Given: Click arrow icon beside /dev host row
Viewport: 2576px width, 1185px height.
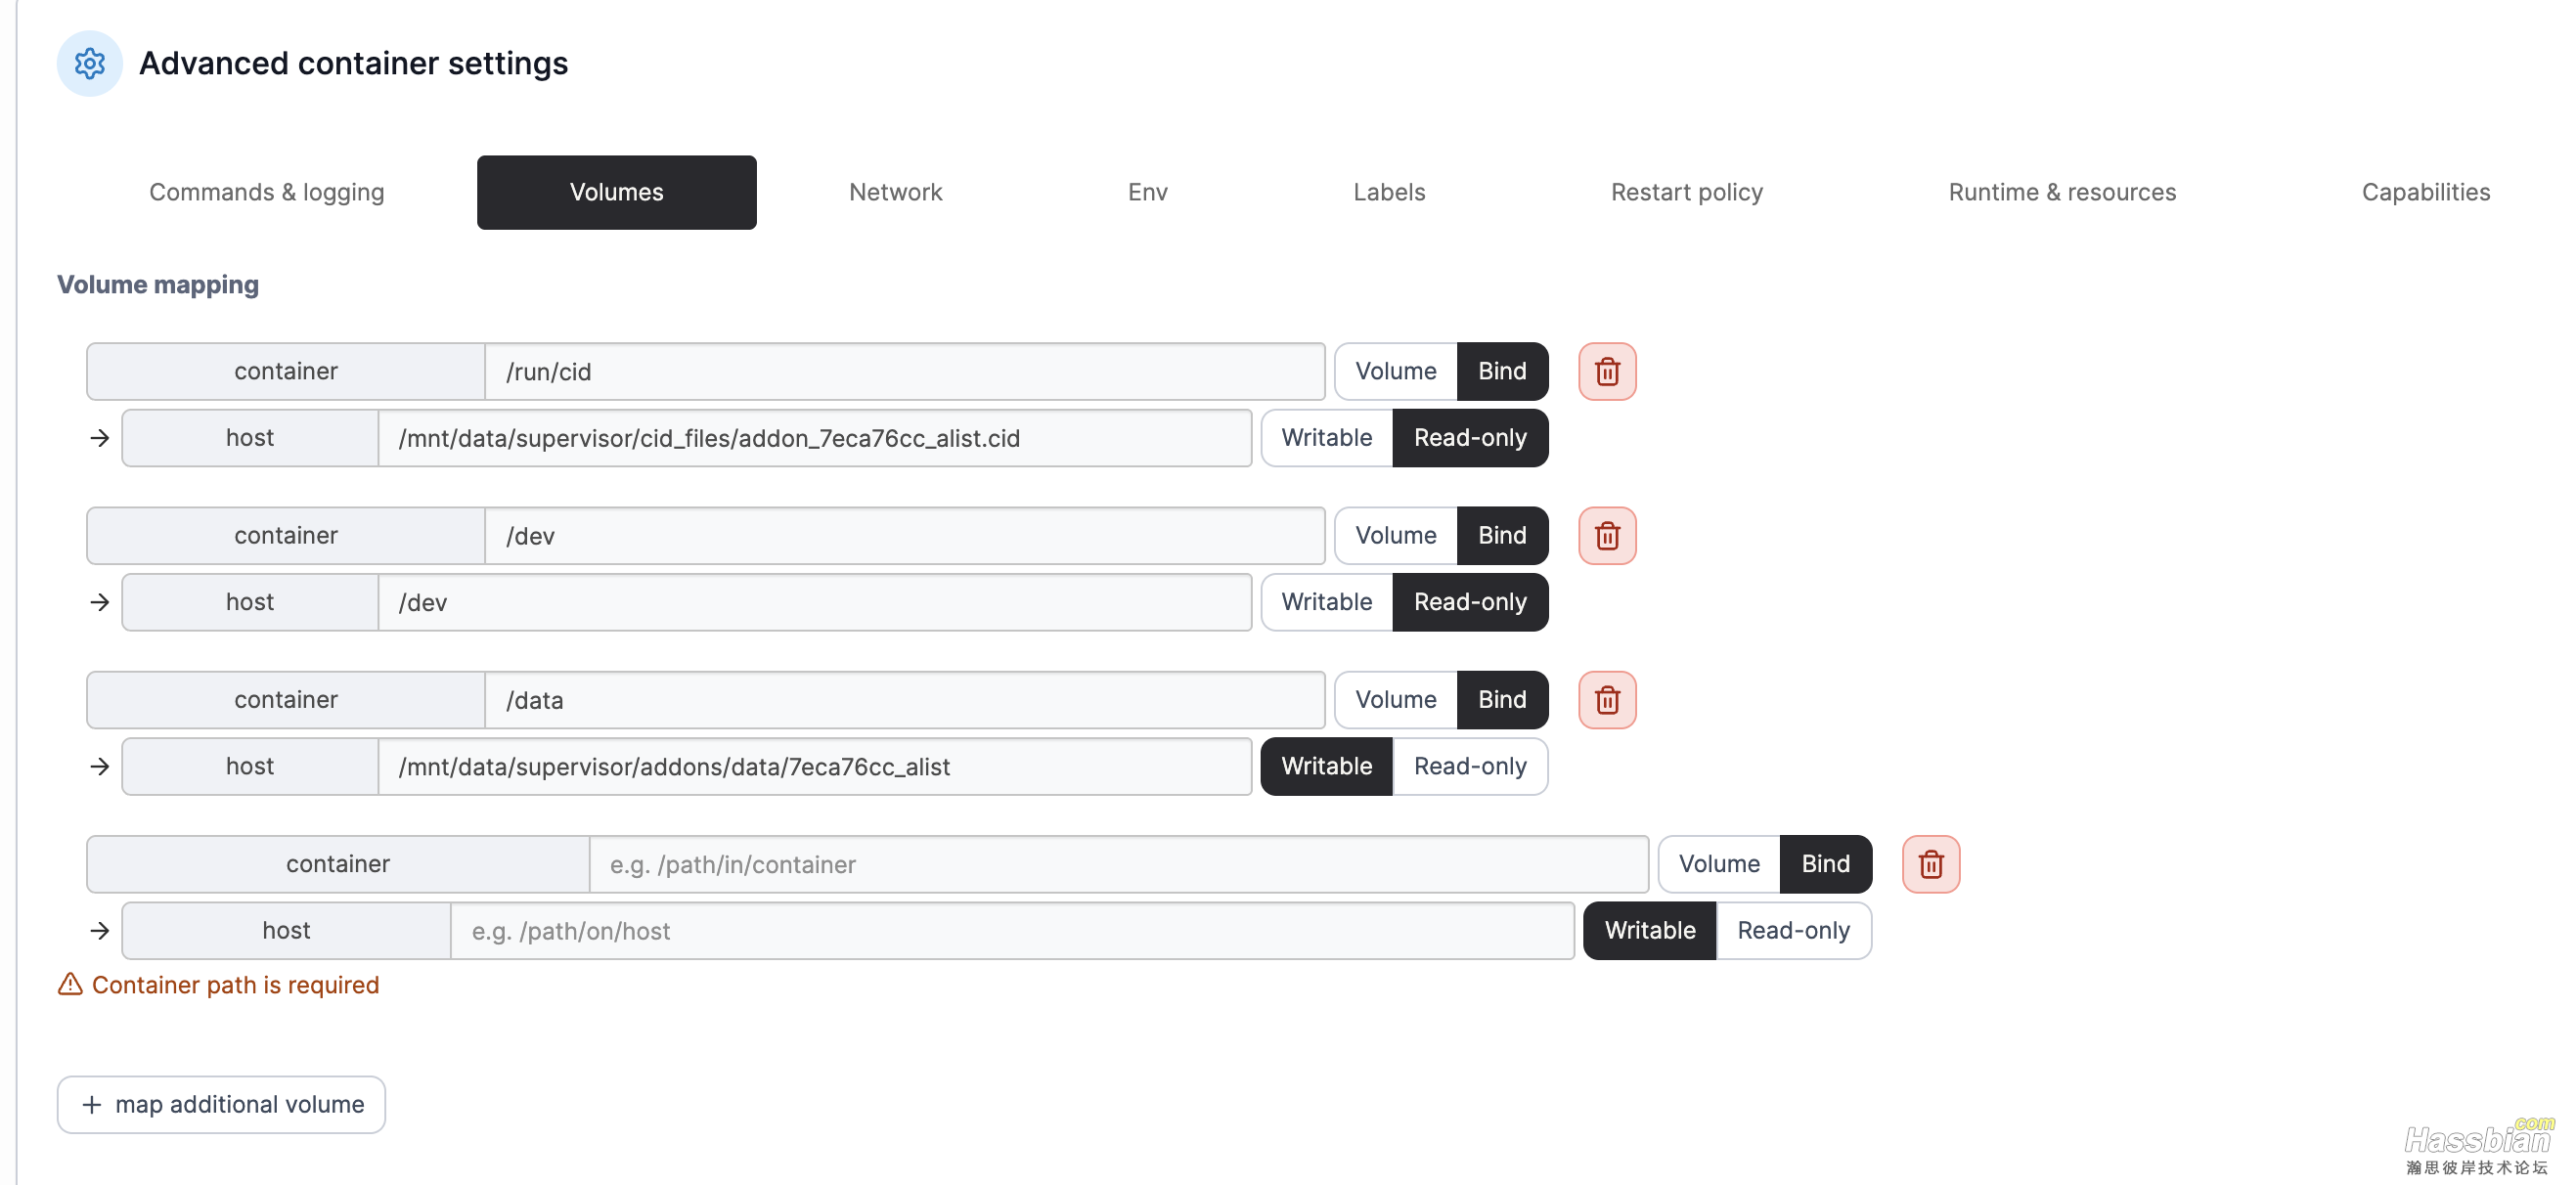Looking at the screenshot, I should [x=99, y=601].
